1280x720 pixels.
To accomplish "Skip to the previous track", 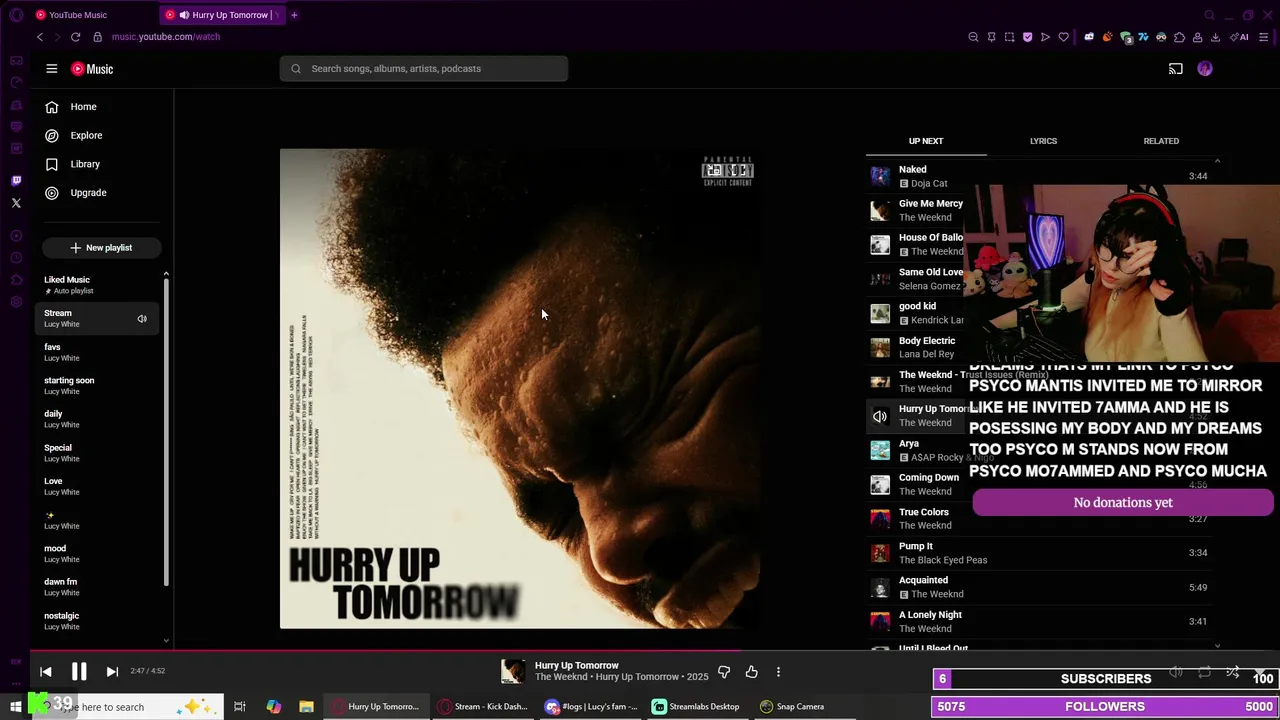I will (46, 672).
